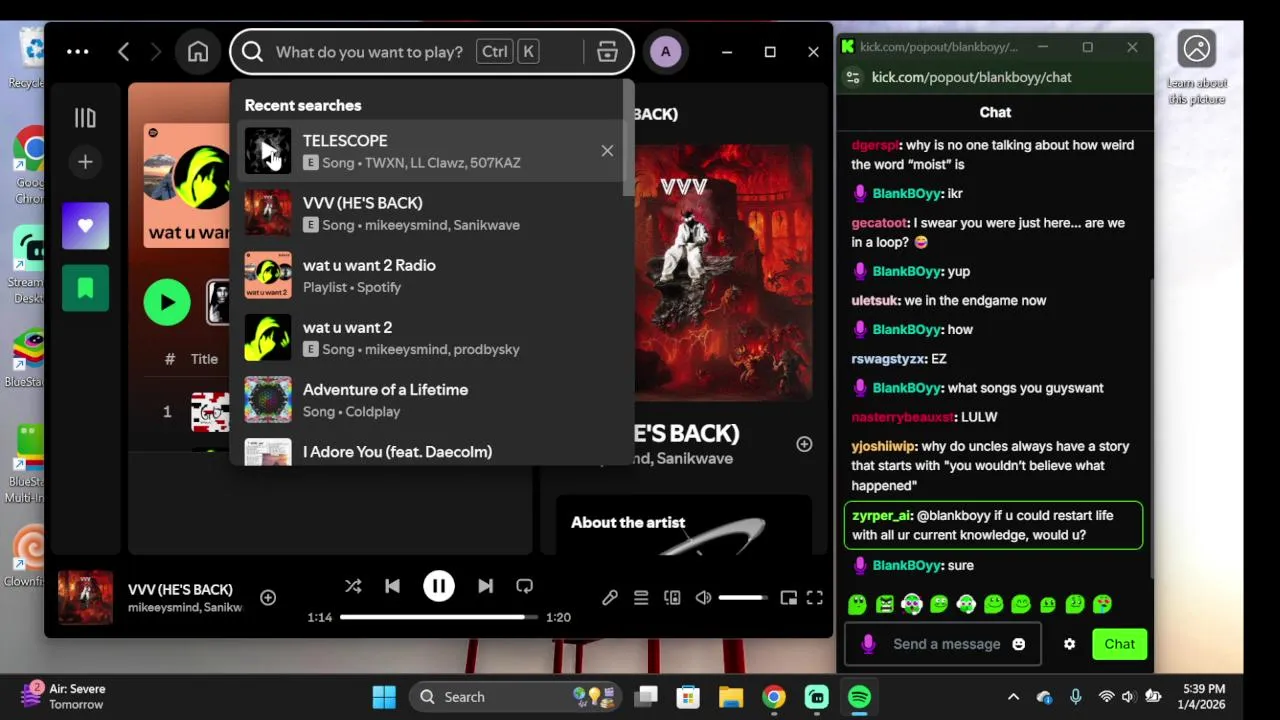Viewport: 1280px width, 720px height.
Task: Click the green Chat send button
Action: pos(1119,644)
